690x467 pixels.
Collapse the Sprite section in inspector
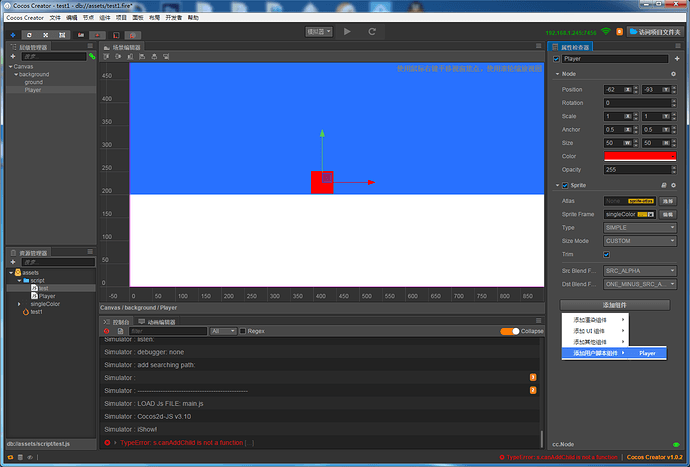(557, 185)
